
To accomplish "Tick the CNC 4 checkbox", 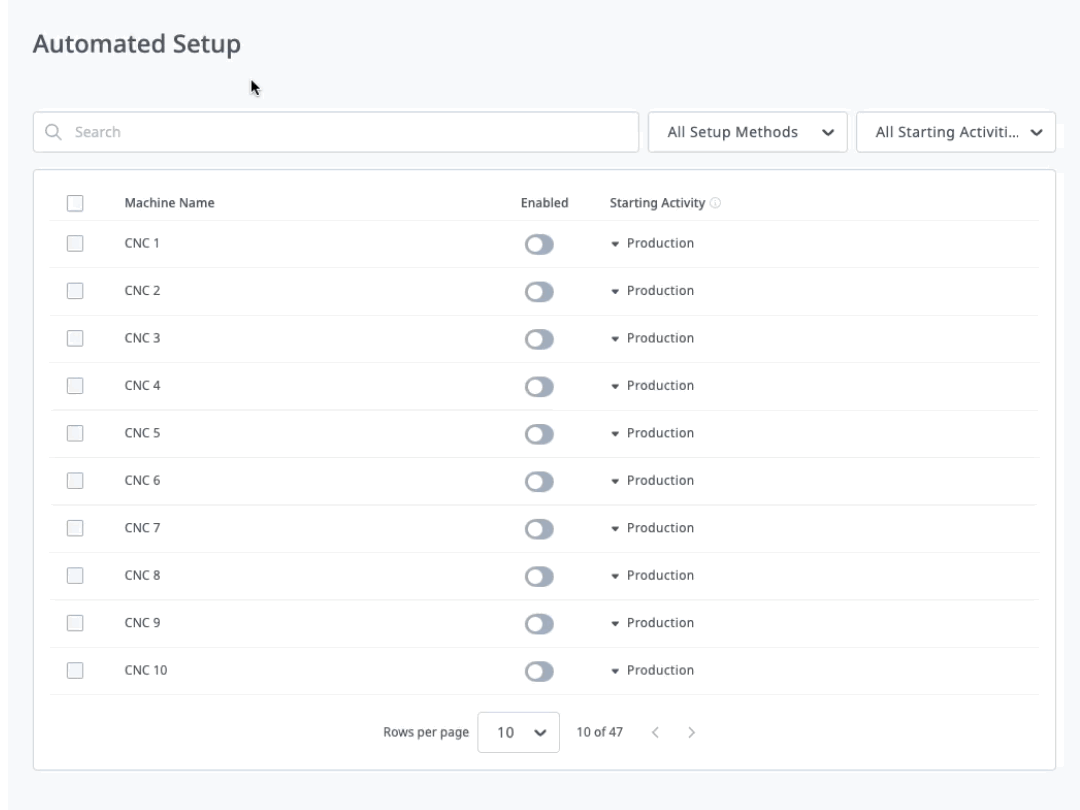I will pyautogui.click(x=75, y=385).
